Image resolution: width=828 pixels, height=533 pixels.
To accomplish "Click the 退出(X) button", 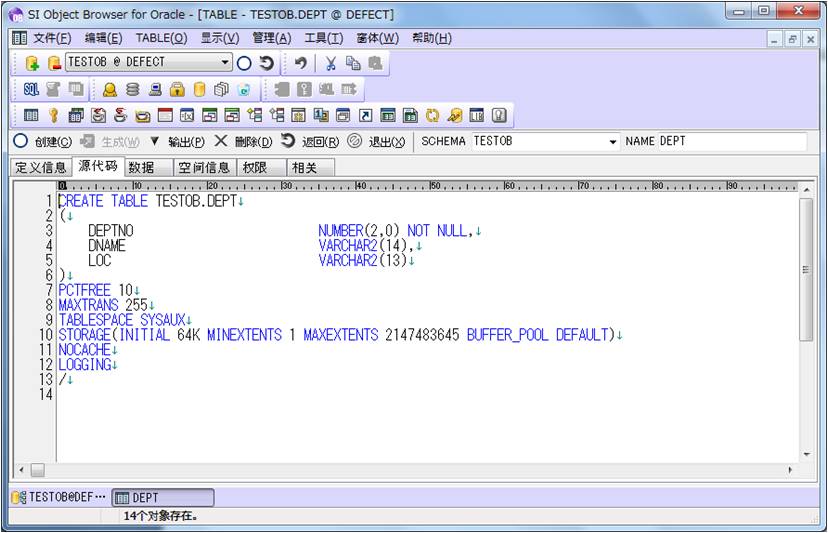I will pyautogui.click(x=376, y=141).
